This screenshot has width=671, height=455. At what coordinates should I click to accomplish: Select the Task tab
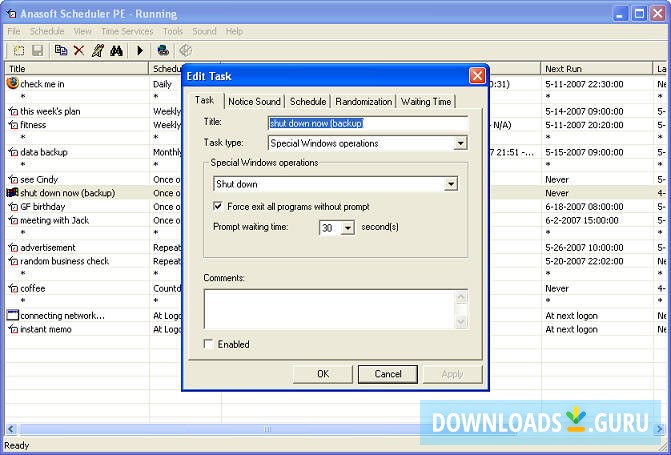[x=205, y=101]
